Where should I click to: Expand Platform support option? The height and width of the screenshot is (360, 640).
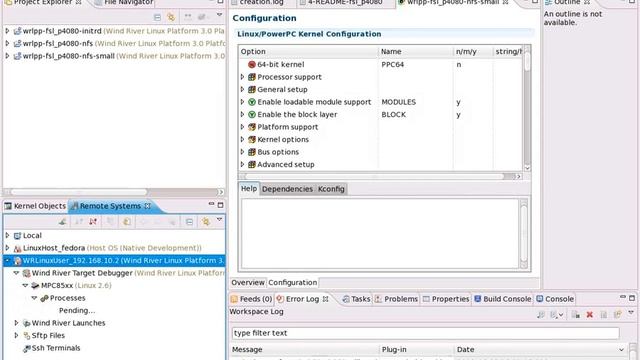[242, 127]
